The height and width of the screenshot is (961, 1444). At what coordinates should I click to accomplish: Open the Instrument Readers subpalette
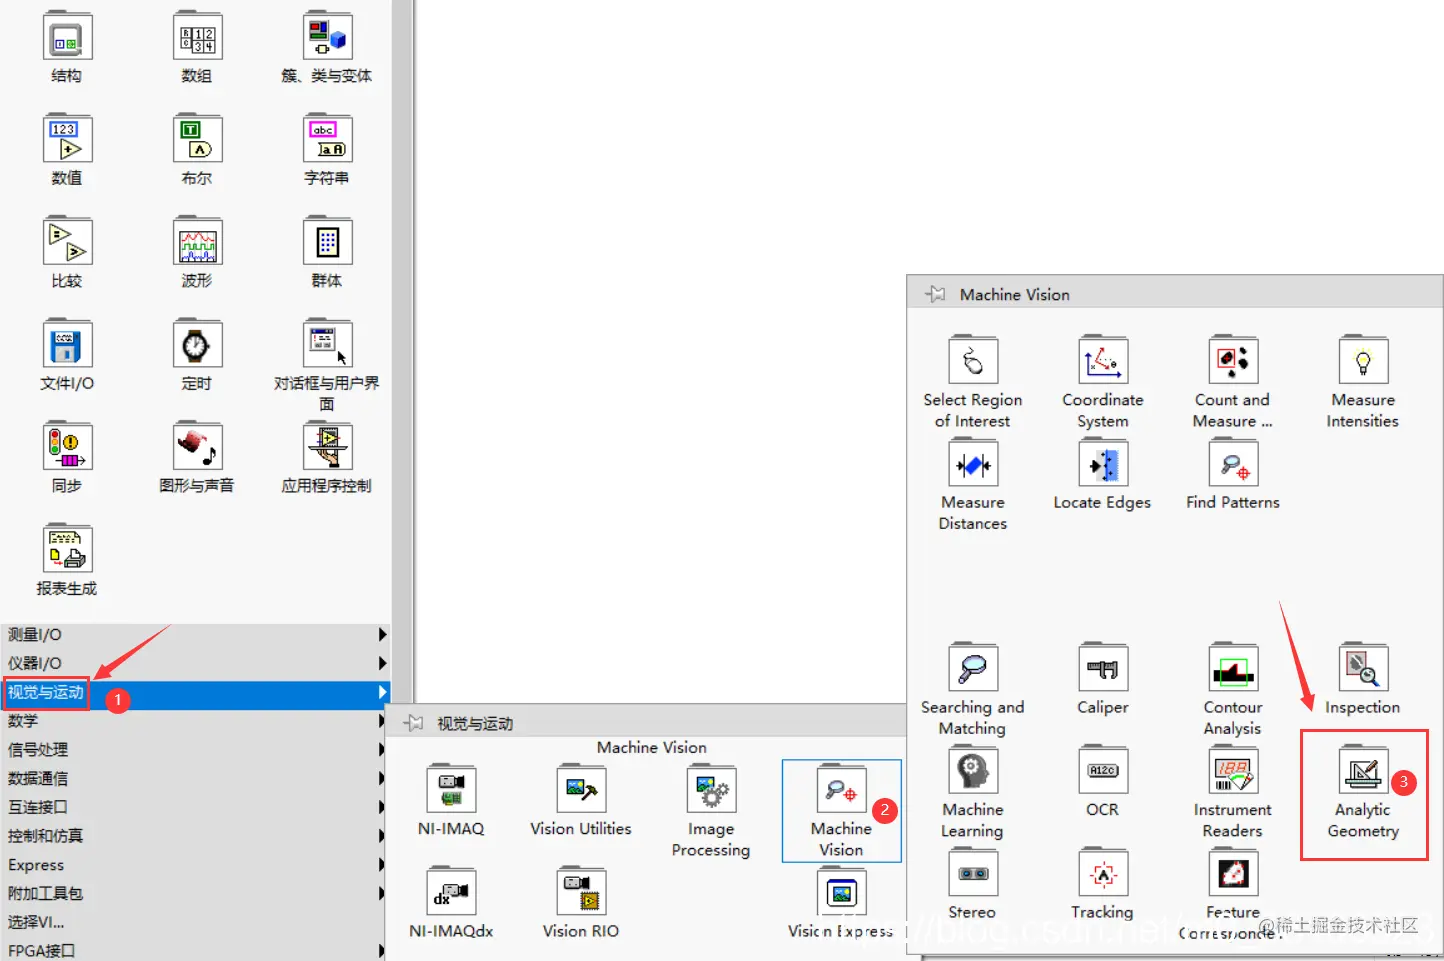pyautogui.click(x=1233, y=771)
